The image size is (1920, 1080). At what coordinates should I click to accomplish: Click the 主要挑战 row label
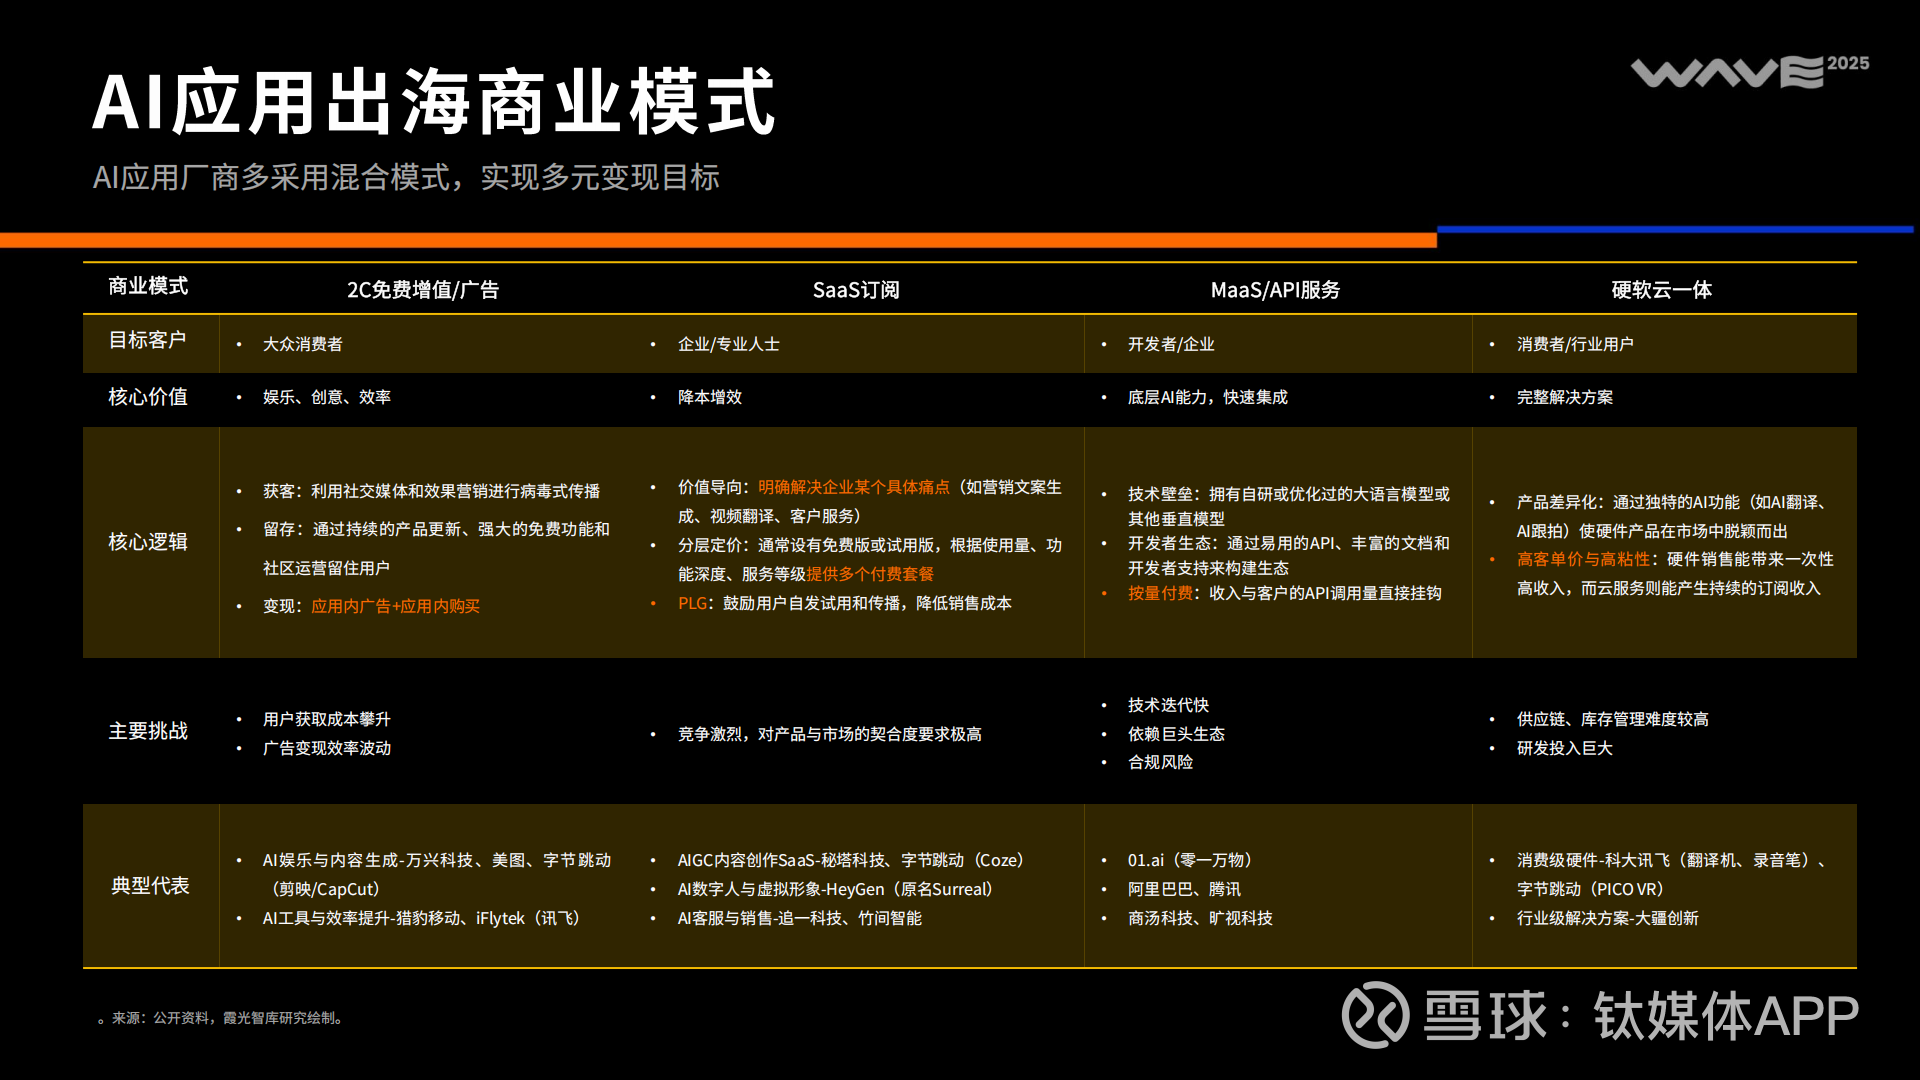147,731
